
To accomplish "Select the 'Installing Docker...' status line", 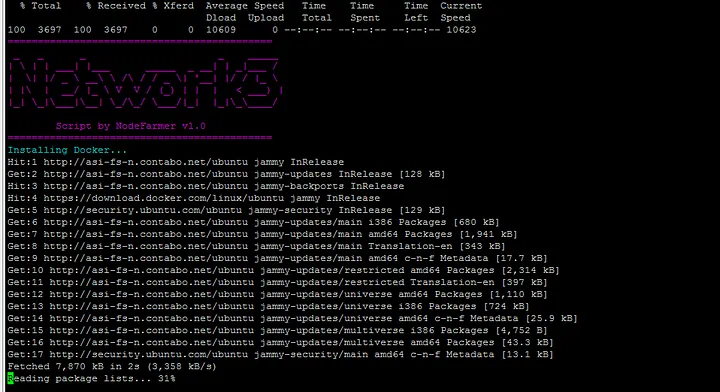I will (x=67, y=150).
